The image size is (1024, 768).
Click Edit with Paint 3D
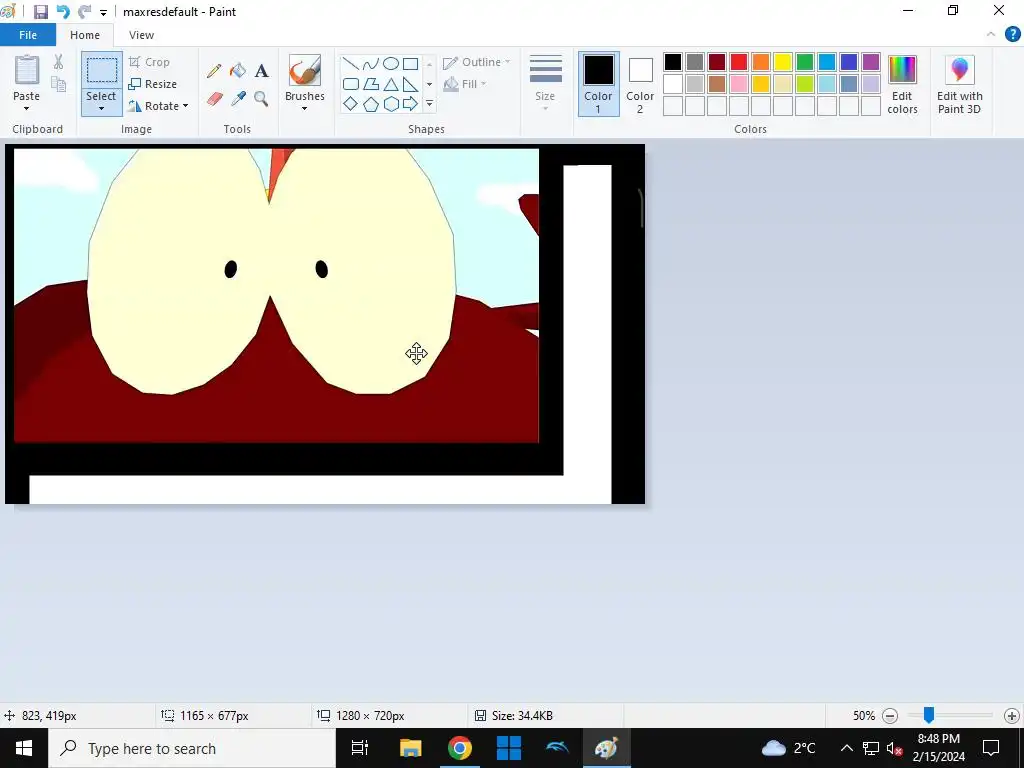click(x=959, y=84)
